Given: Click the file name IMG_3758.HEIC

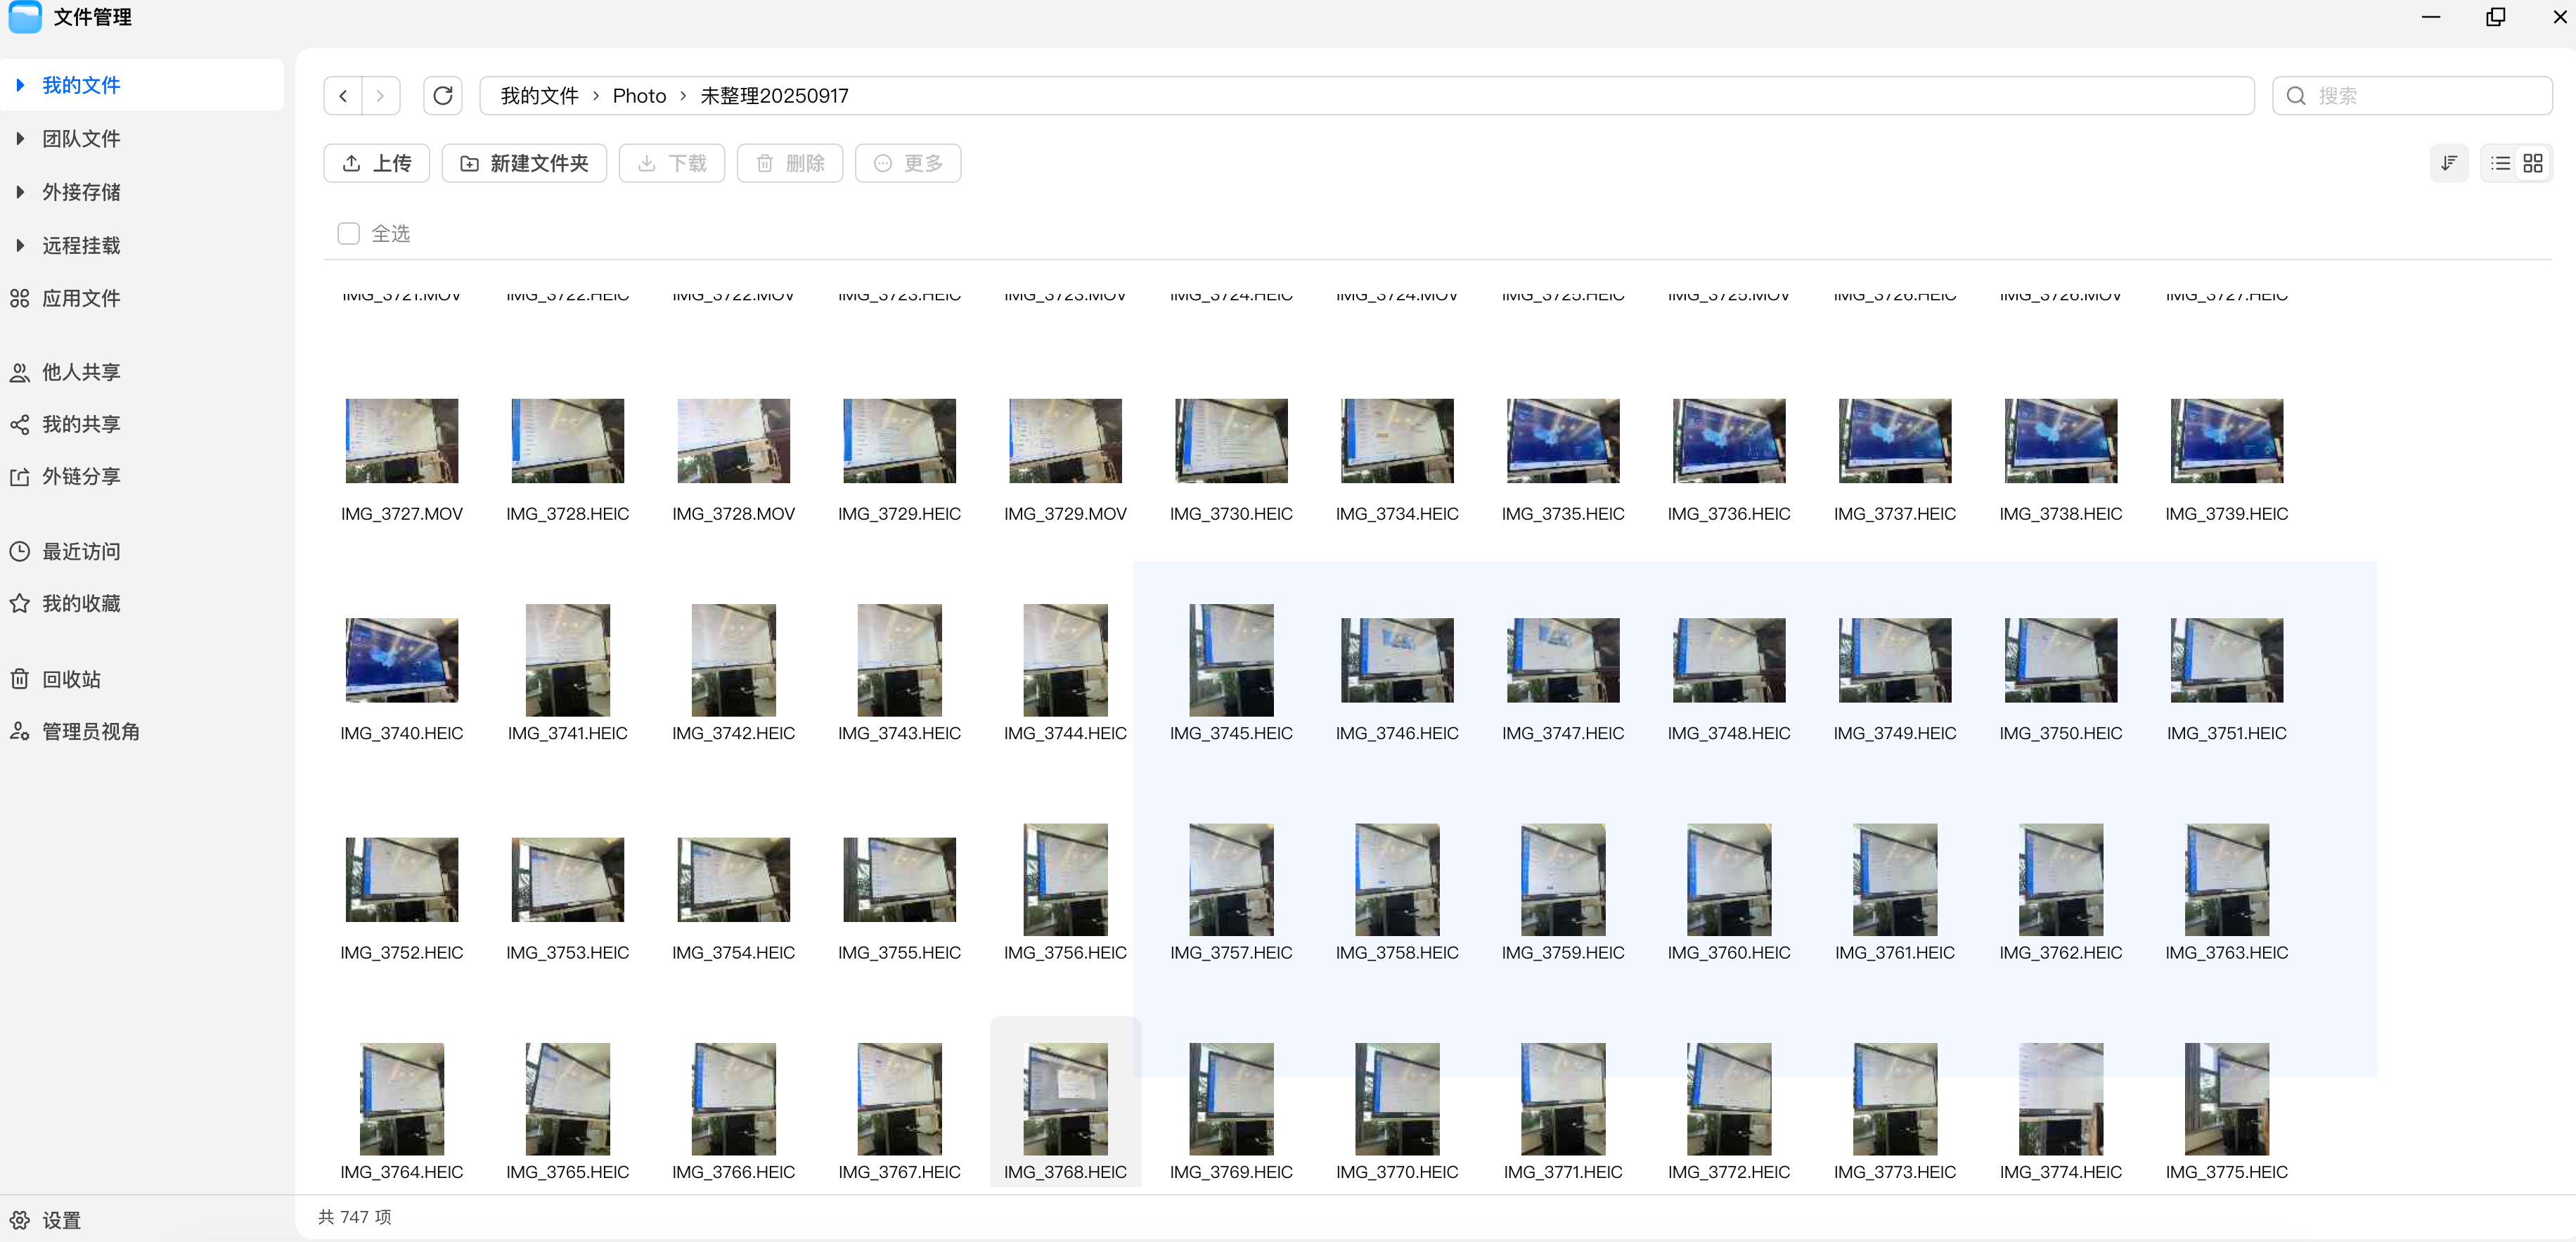Looking at the screenshot, I should pyautogui.click(x=1397, y=953).
